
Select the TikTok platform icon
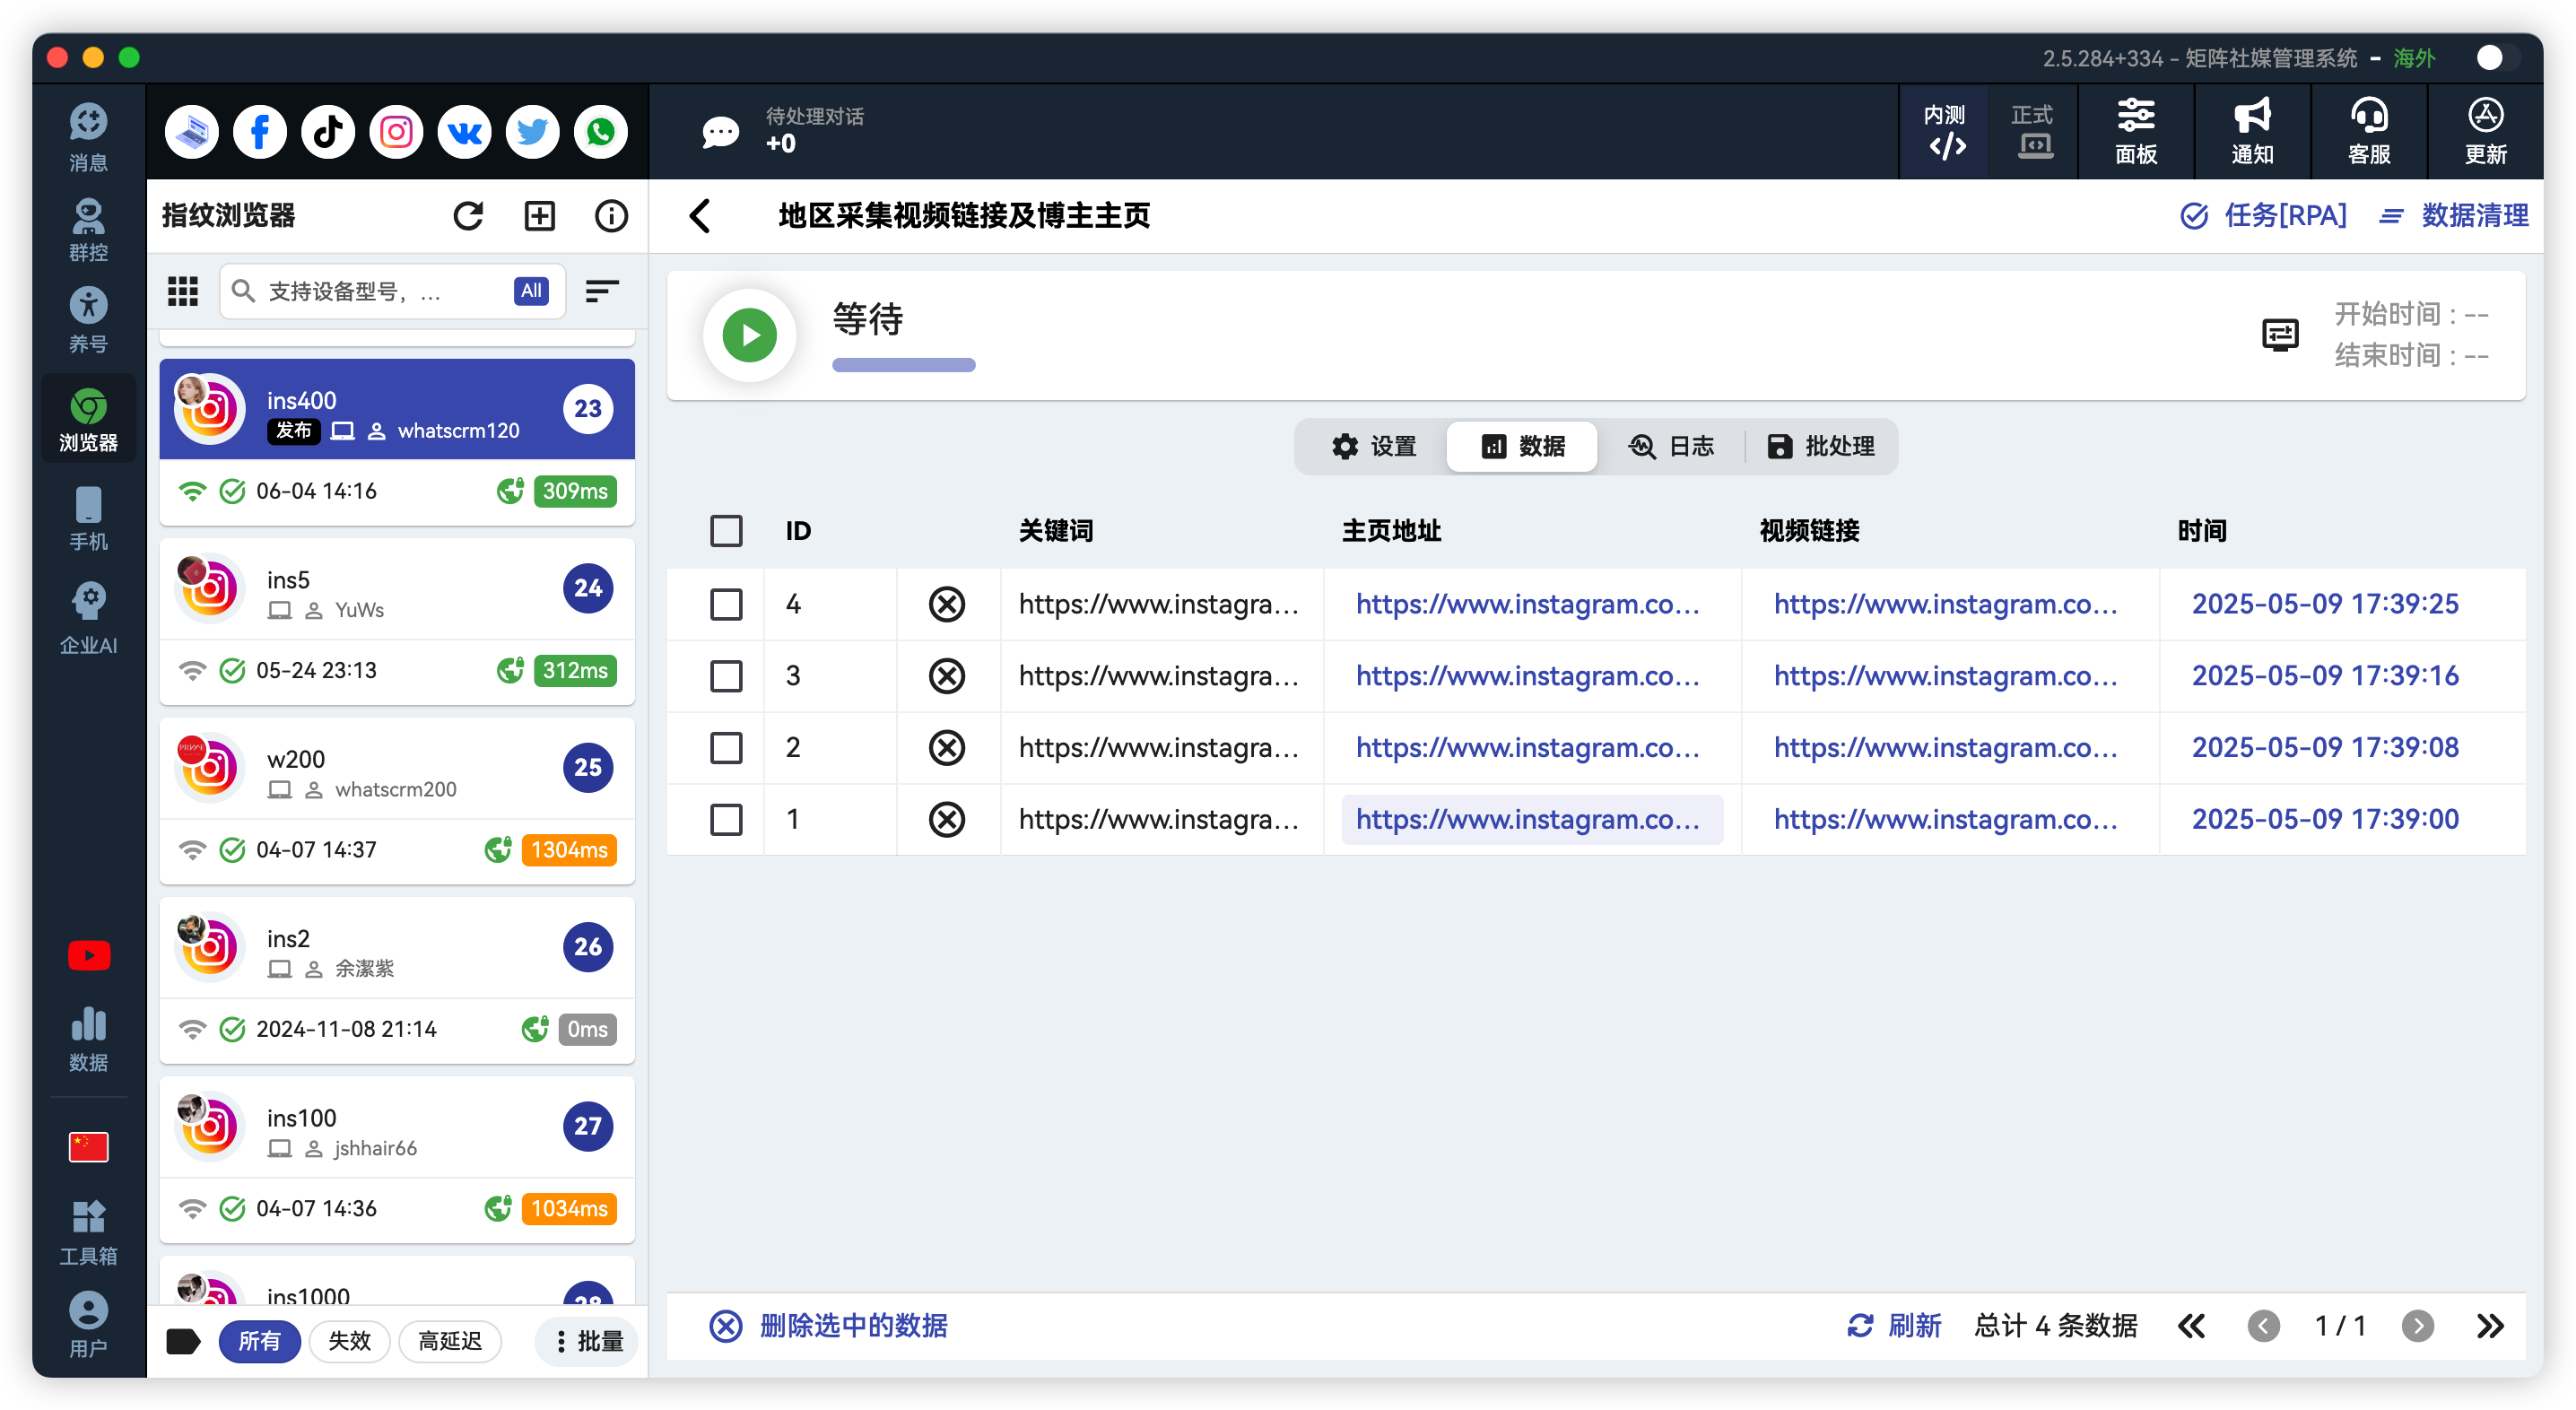pos(327,131)
